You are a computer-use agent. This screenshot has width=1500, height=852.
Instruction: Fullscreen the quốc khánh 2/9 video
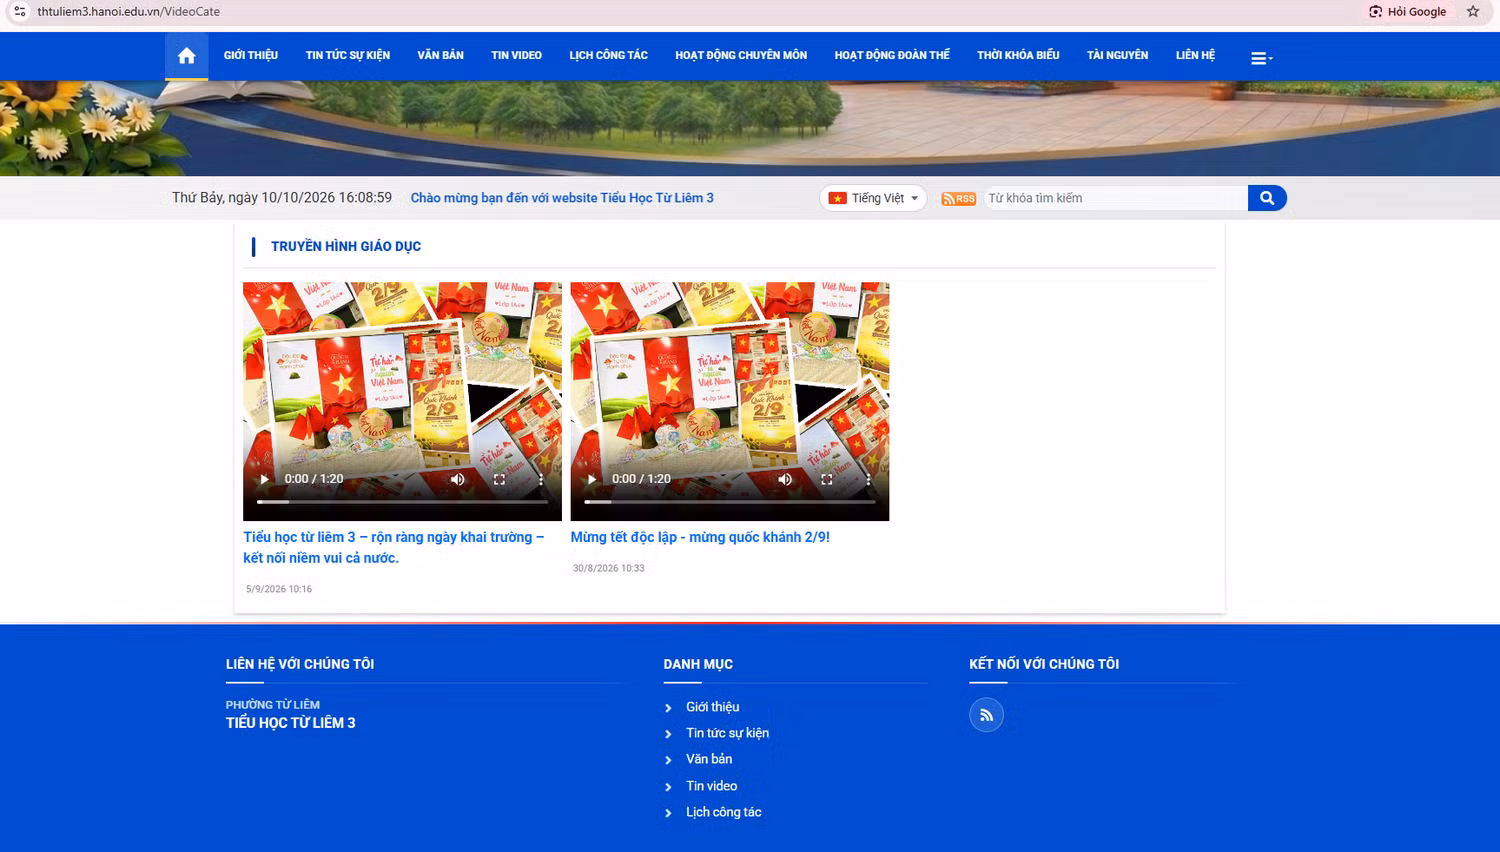click(x=827, y=479)
